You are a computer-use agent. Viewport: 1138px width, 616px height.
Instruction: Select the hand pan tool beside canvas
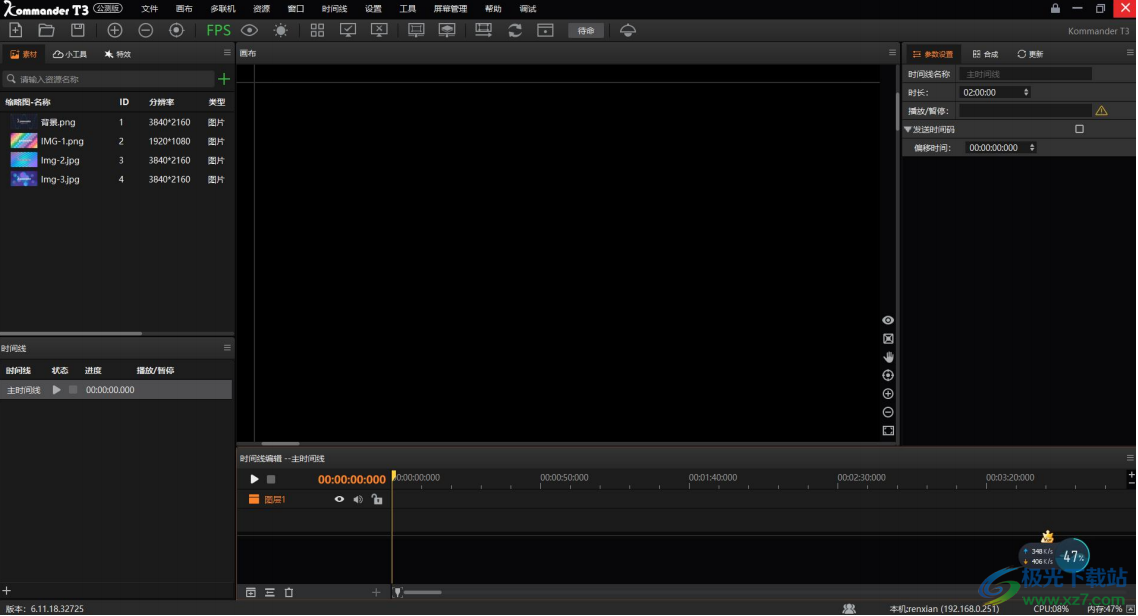tap(888, 357)
